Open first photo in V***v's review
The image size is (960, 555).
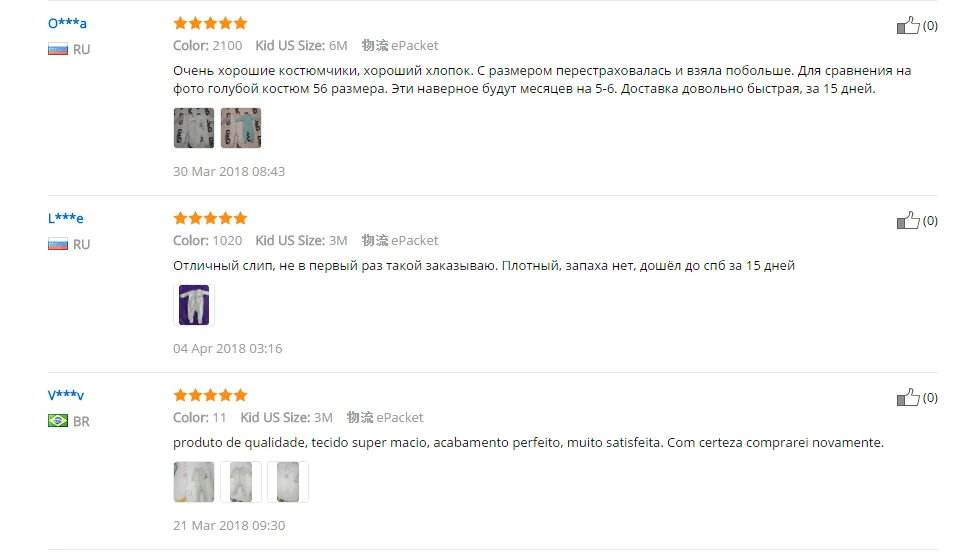tap(194, 482)
